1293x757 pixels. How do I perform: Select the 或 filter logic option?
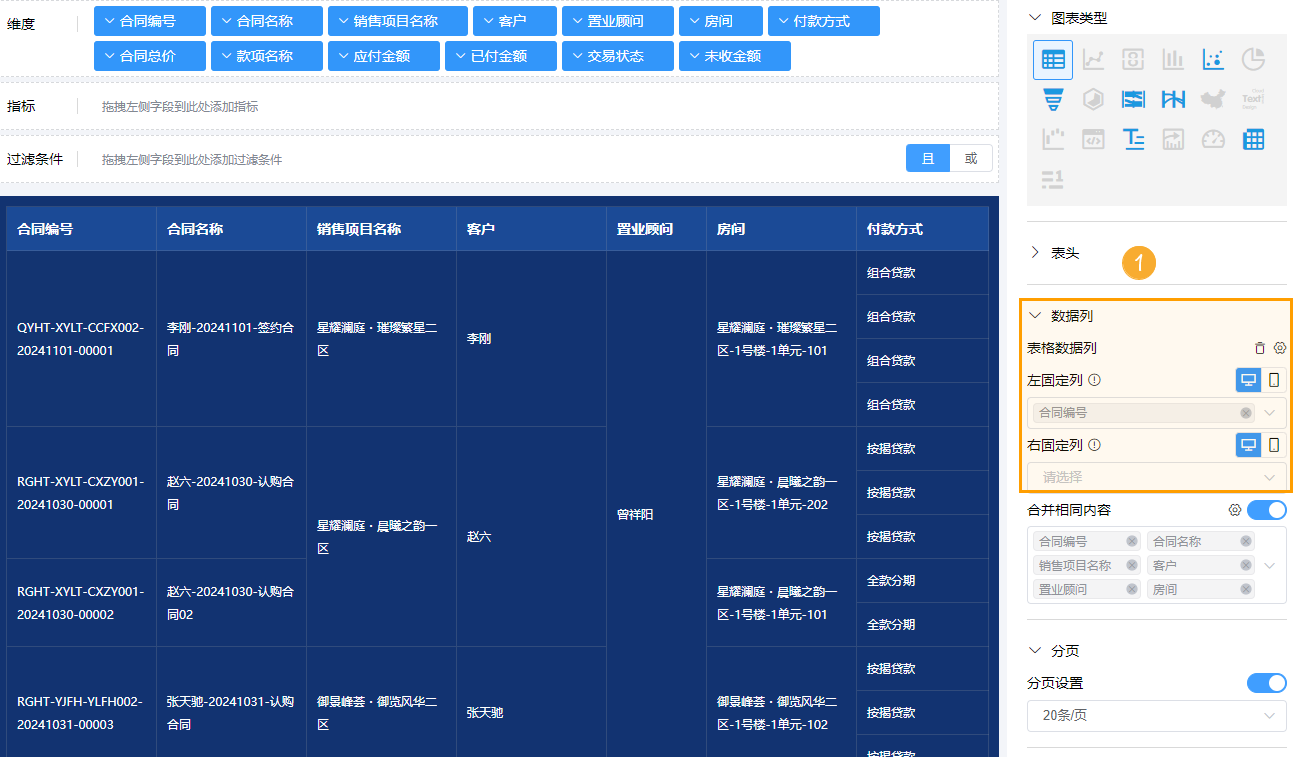pyautogui.click(x=971, y=157)
